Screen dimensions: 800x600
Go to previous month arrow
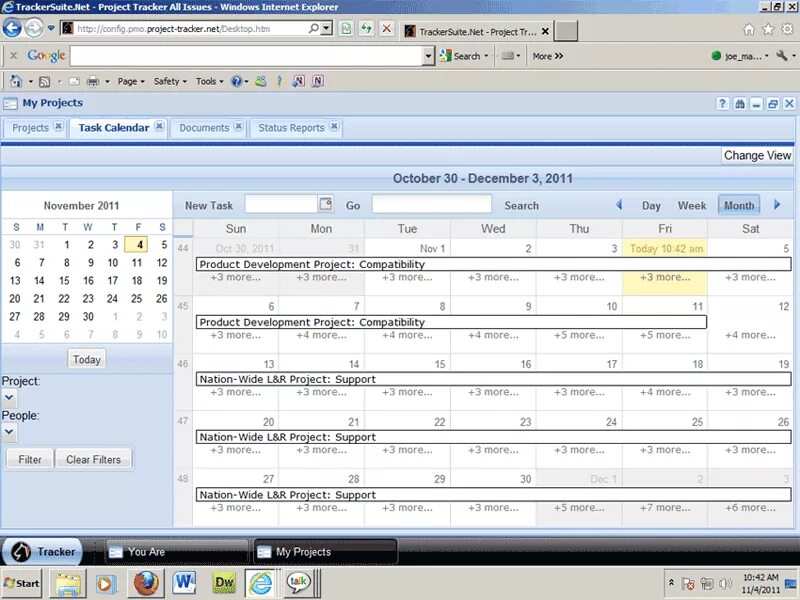point(619,205)
